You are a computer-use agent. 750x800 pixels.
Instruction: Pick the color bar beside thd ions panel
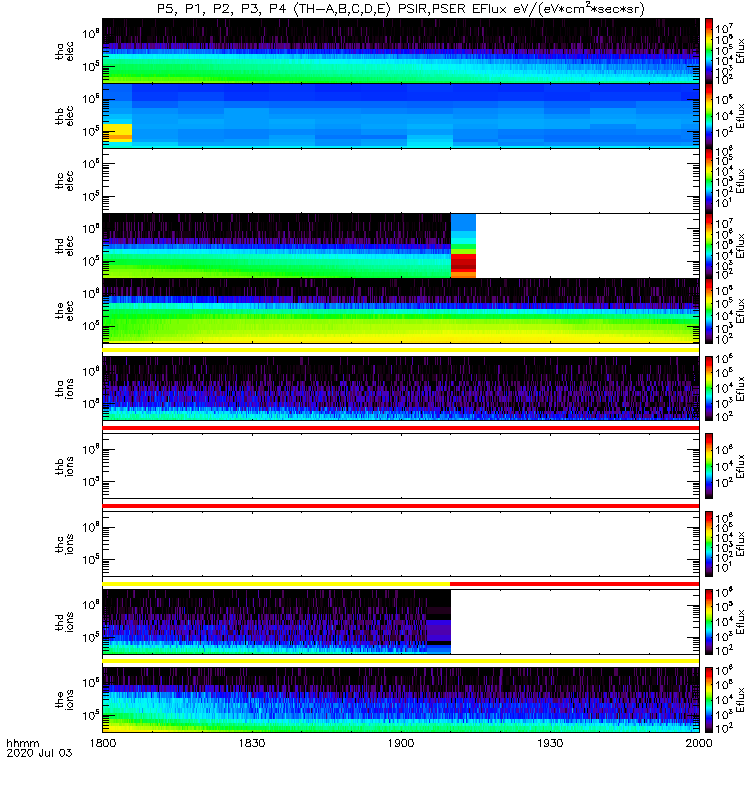coord(709,621)
